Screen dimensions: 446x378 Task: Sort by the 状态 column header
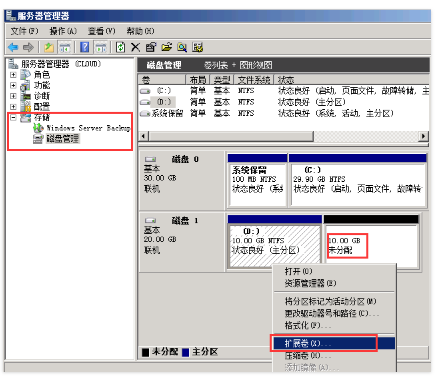(351, 80)
